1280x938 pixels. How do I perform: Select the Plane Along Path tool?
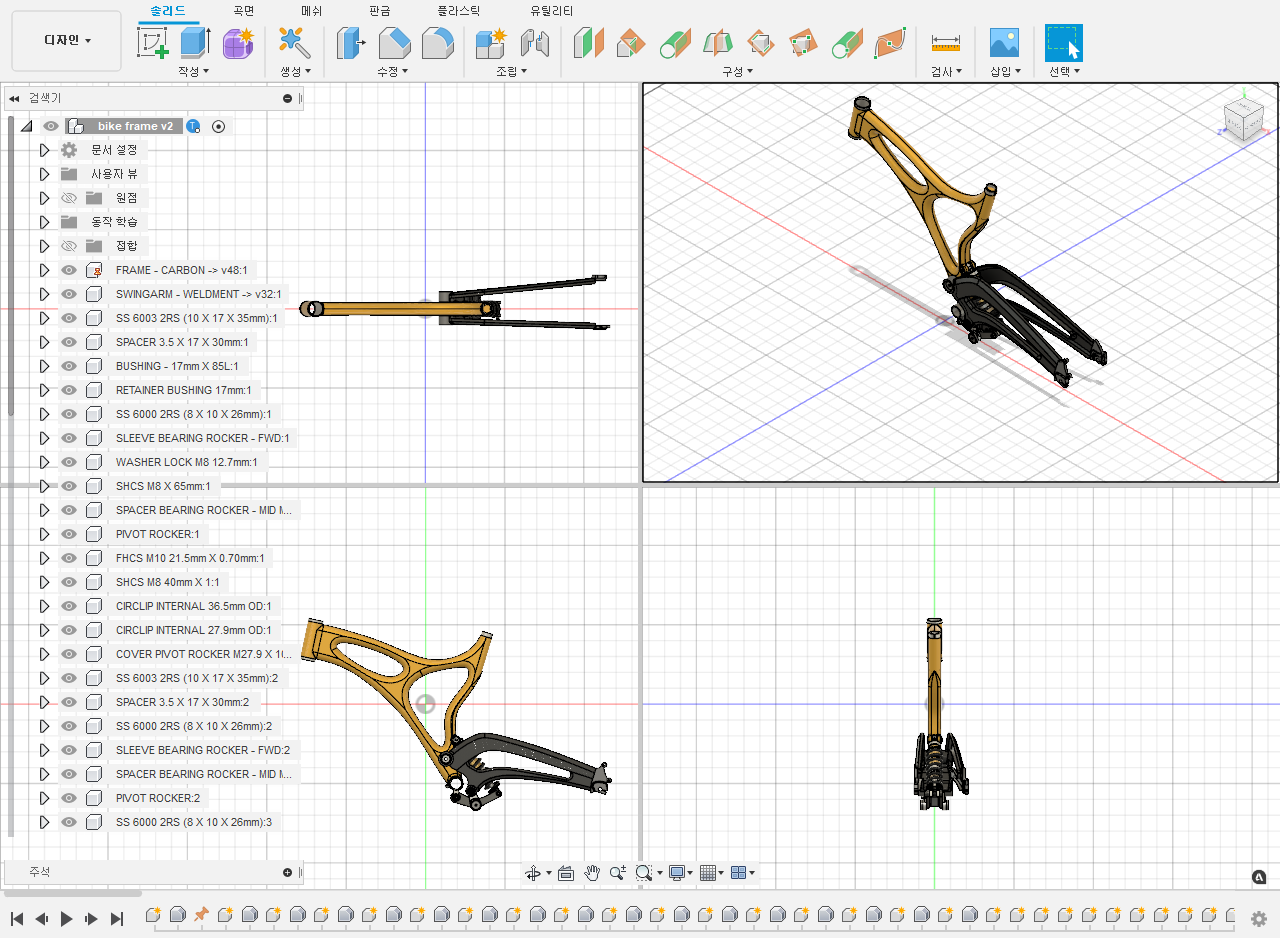tap(890, 44)
